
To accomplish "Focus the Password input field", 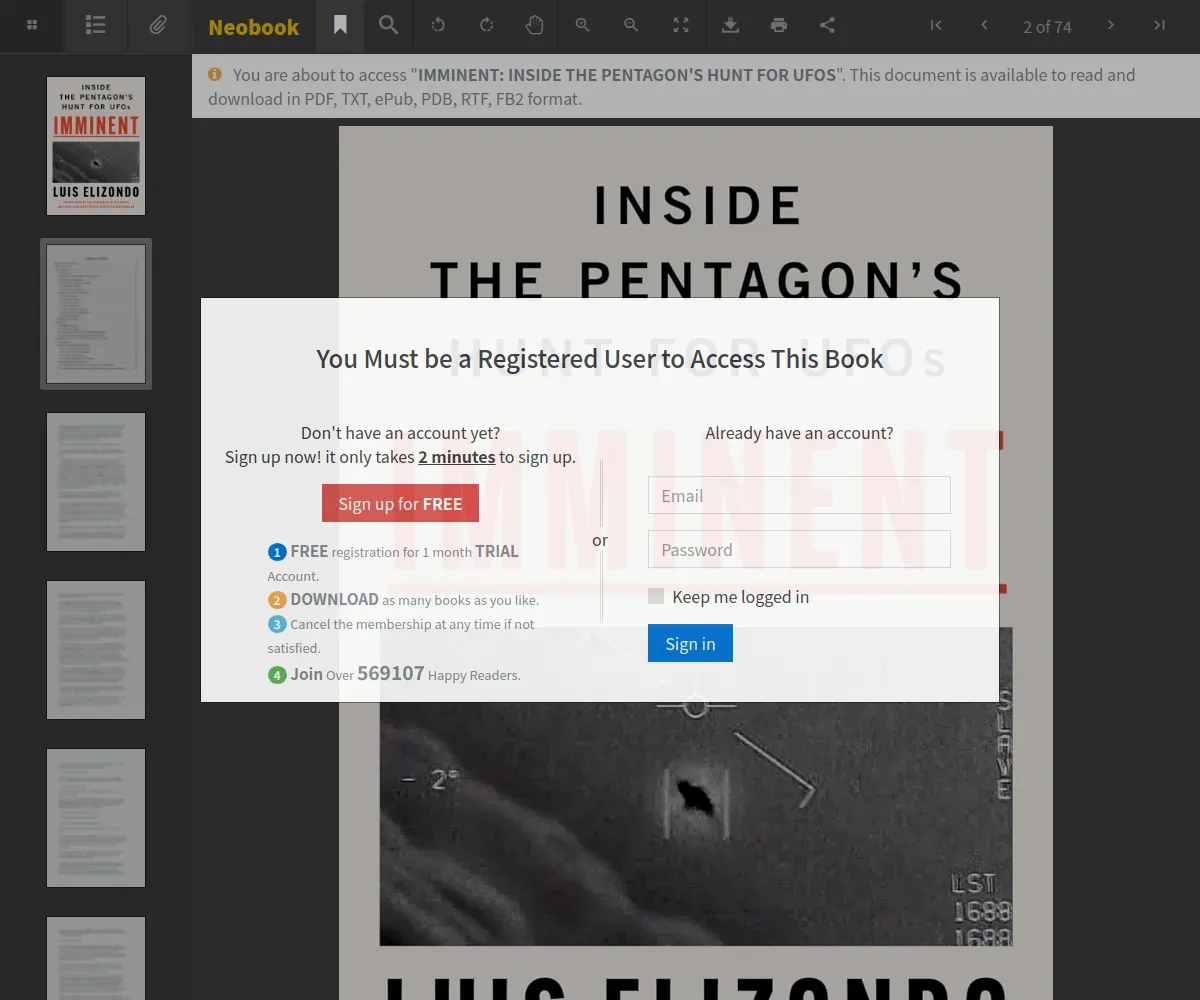I will (799, 549).
